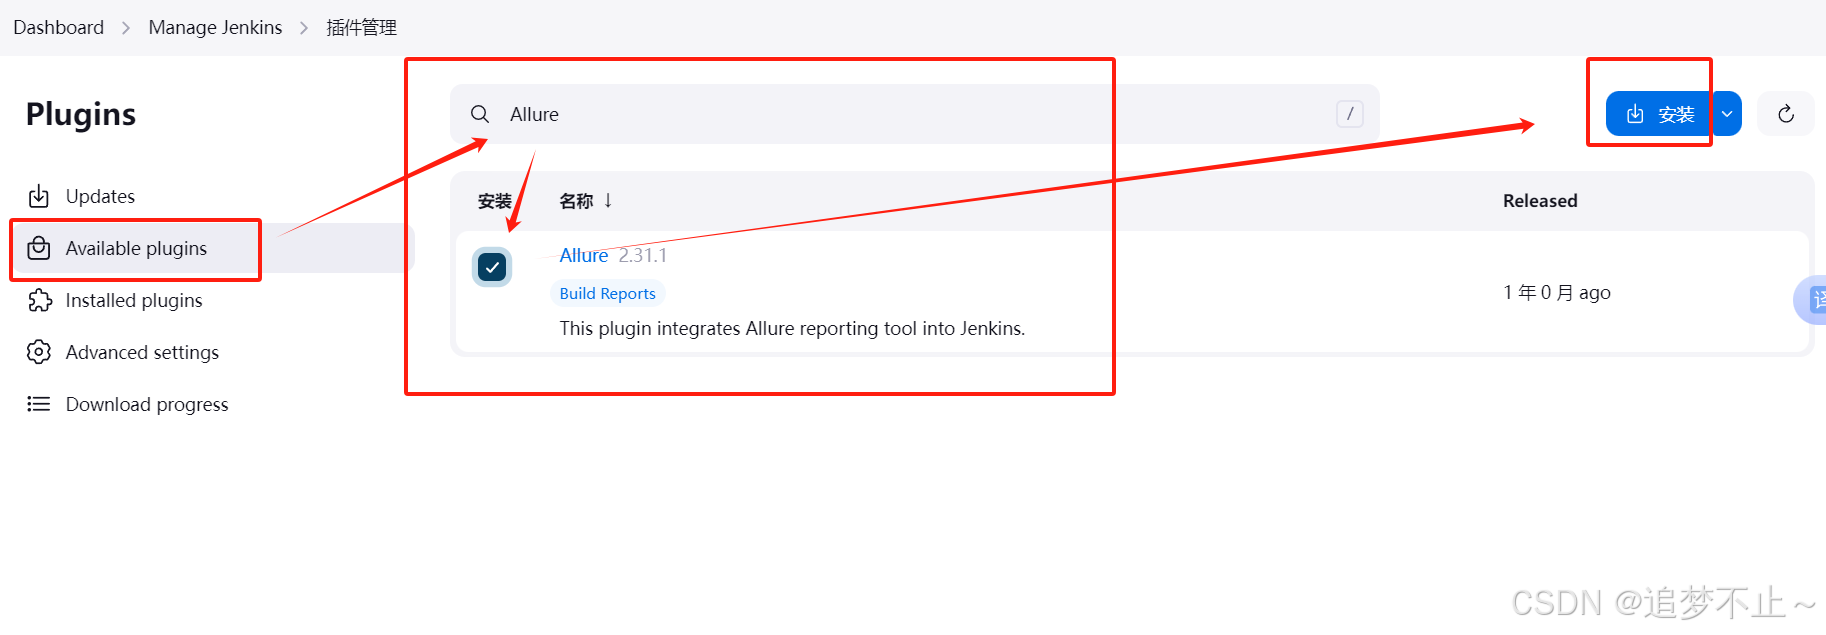Open the Updates section
1826x635 pixels.
click(100, 196)
